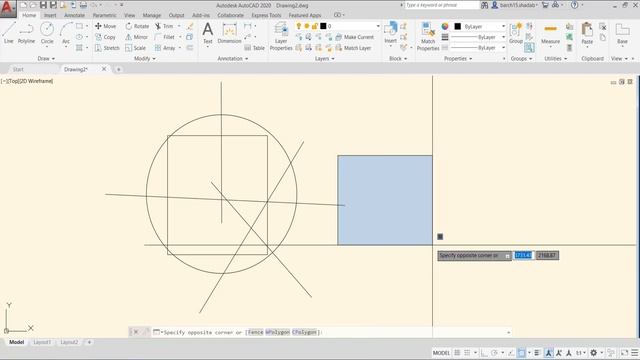Open the Parametric ribbon tab
The width and height of the screenshot is (640, 360).
click(x=104, y=15)
